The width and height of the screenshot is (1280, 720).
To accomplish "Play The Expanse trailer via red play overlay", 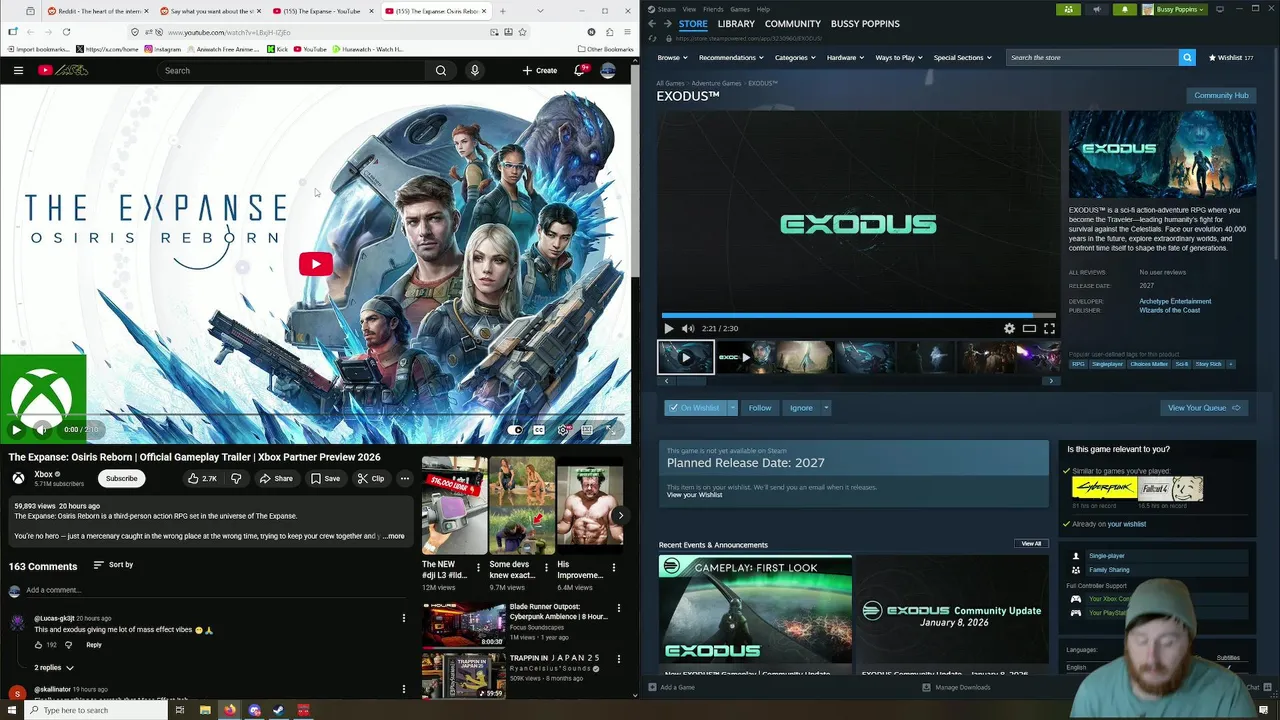I will 315,264.
